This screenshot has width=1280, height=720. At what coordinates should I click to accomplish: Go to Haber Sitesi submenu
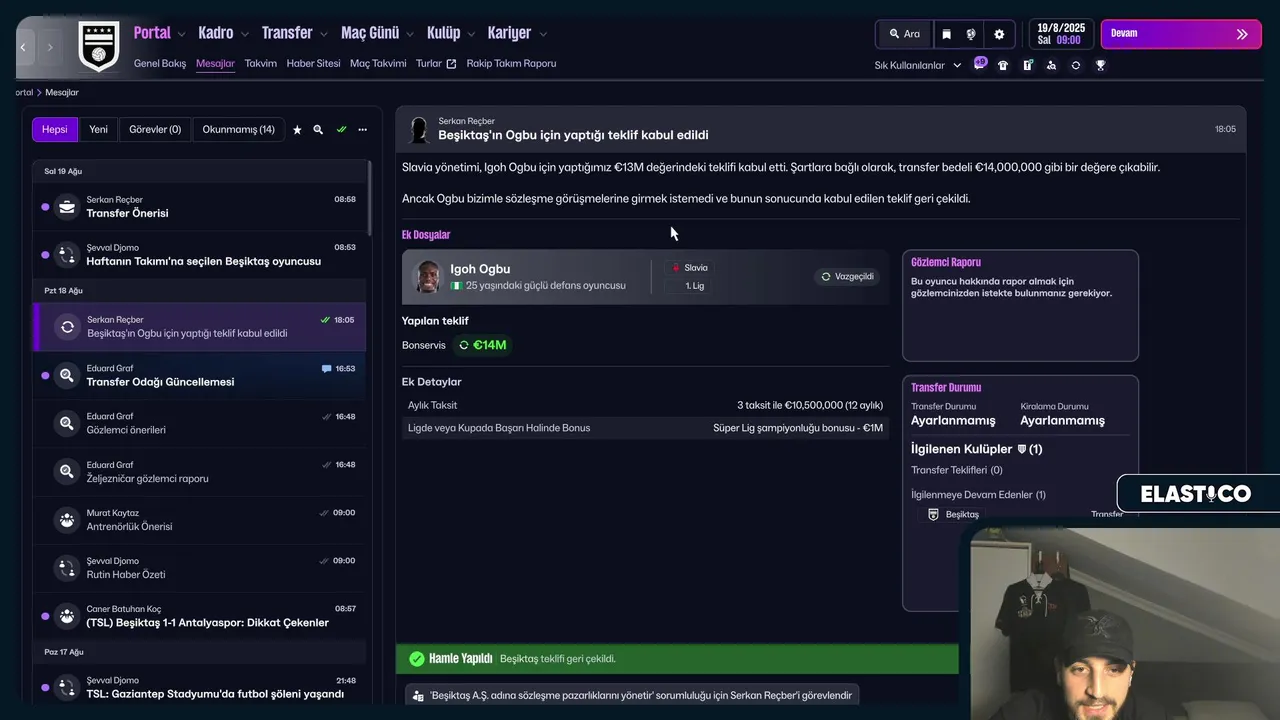click(x=313, y=63)
